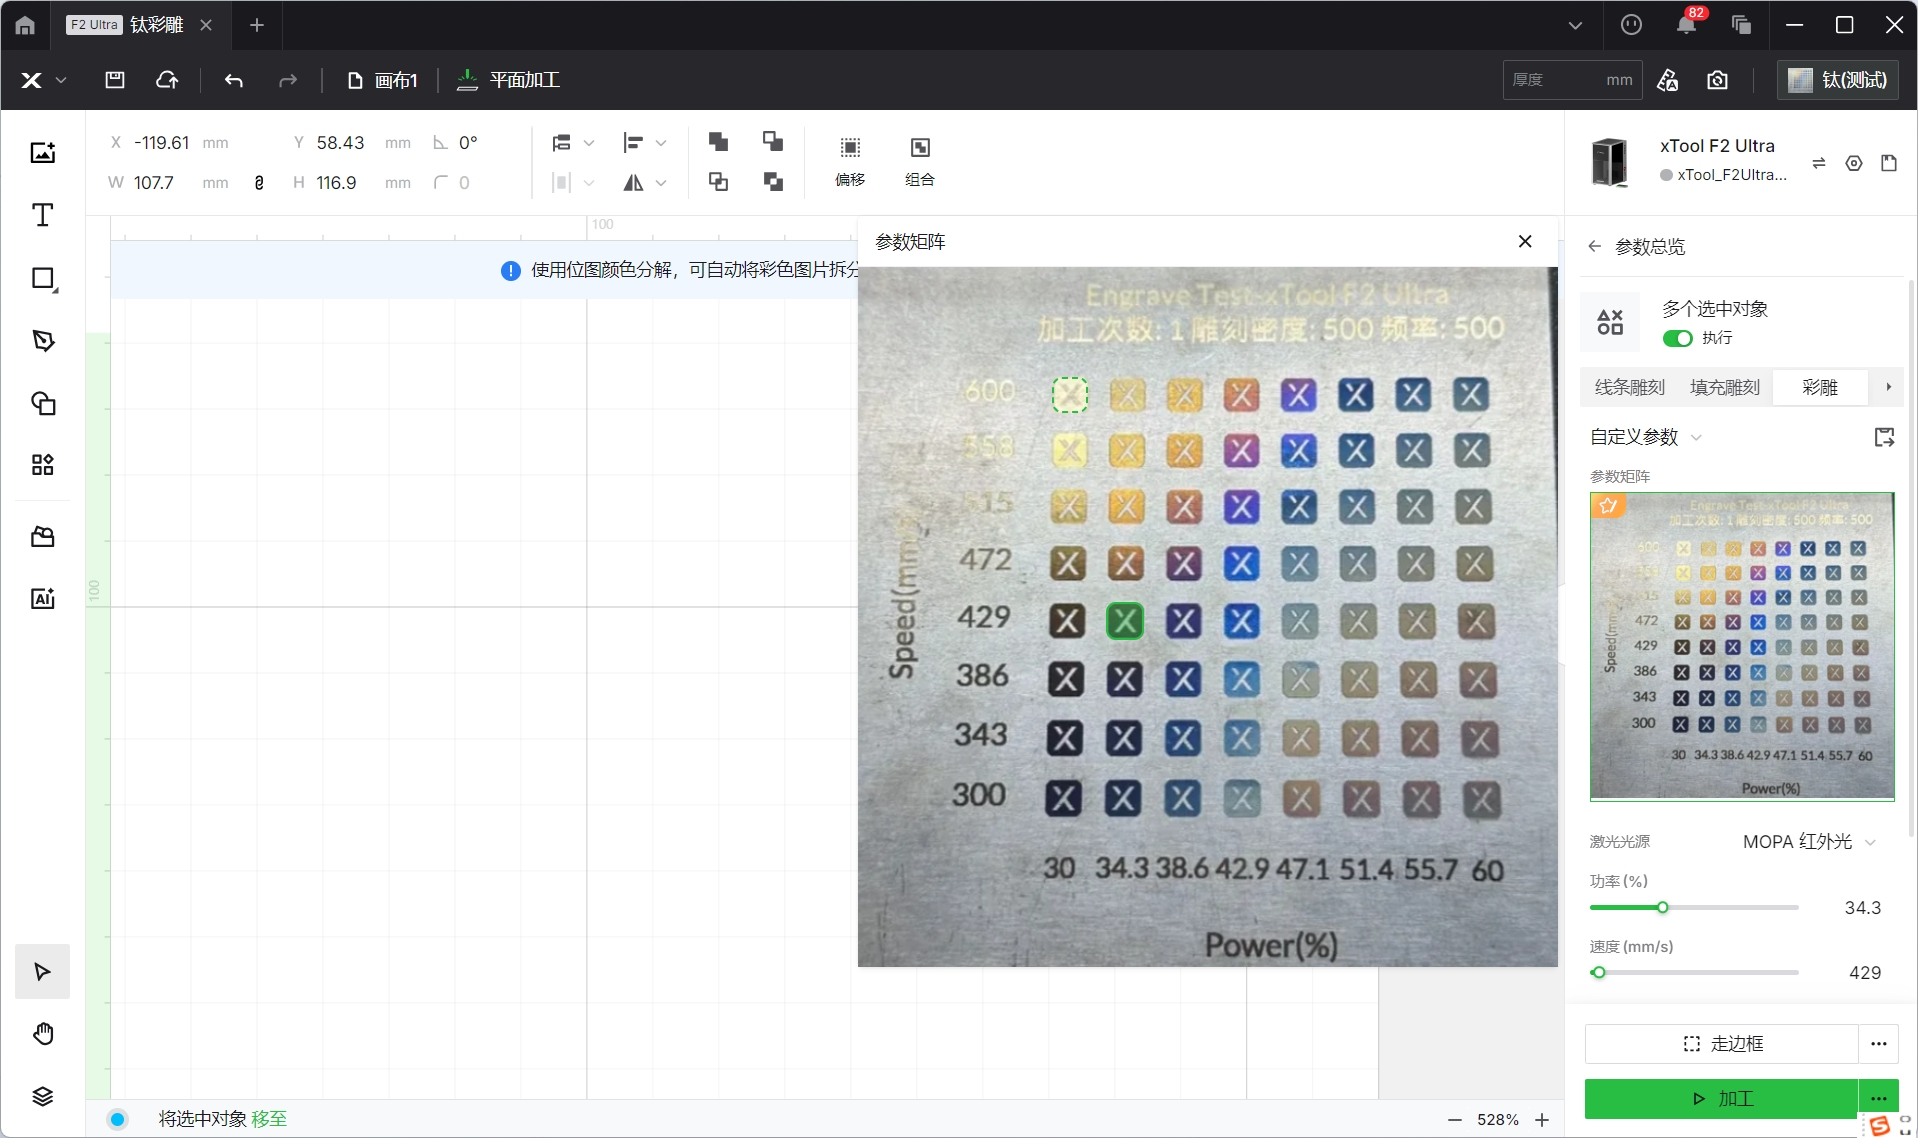
Task: Select matrix cell speed 429 power 34.3
Action: [1125, 621]
